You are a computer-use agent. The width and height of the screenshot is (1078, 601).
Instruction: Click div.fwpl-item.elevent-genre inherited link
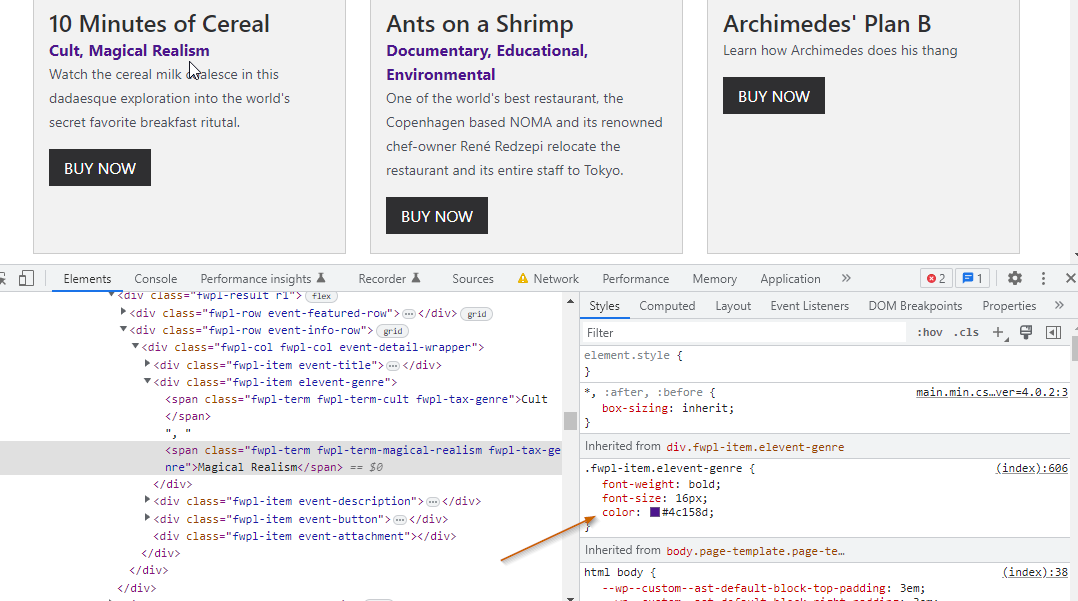755,447
